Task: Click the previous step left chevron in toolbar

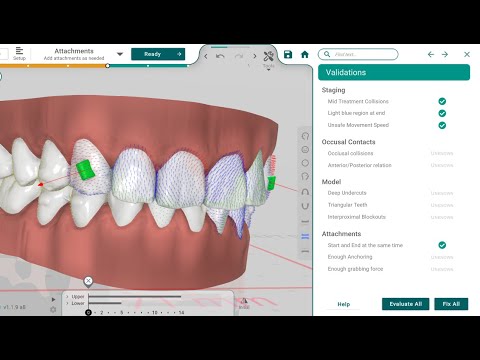Action: tap(206, 56)
